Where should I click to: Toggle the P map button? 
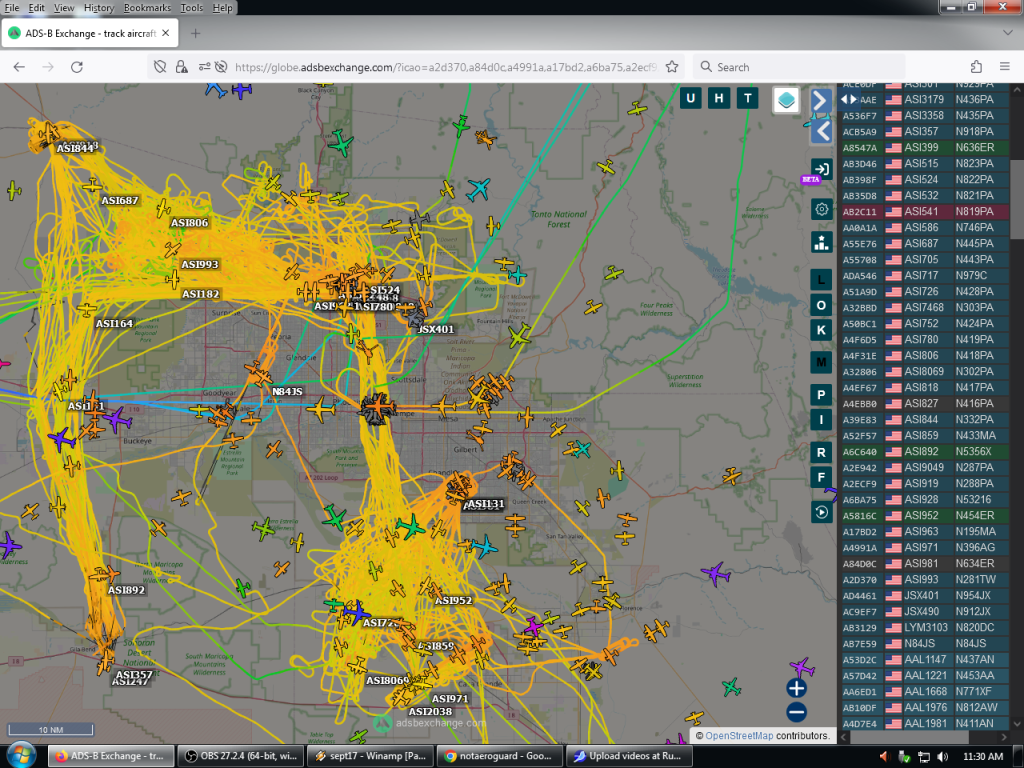coord(821,395)
